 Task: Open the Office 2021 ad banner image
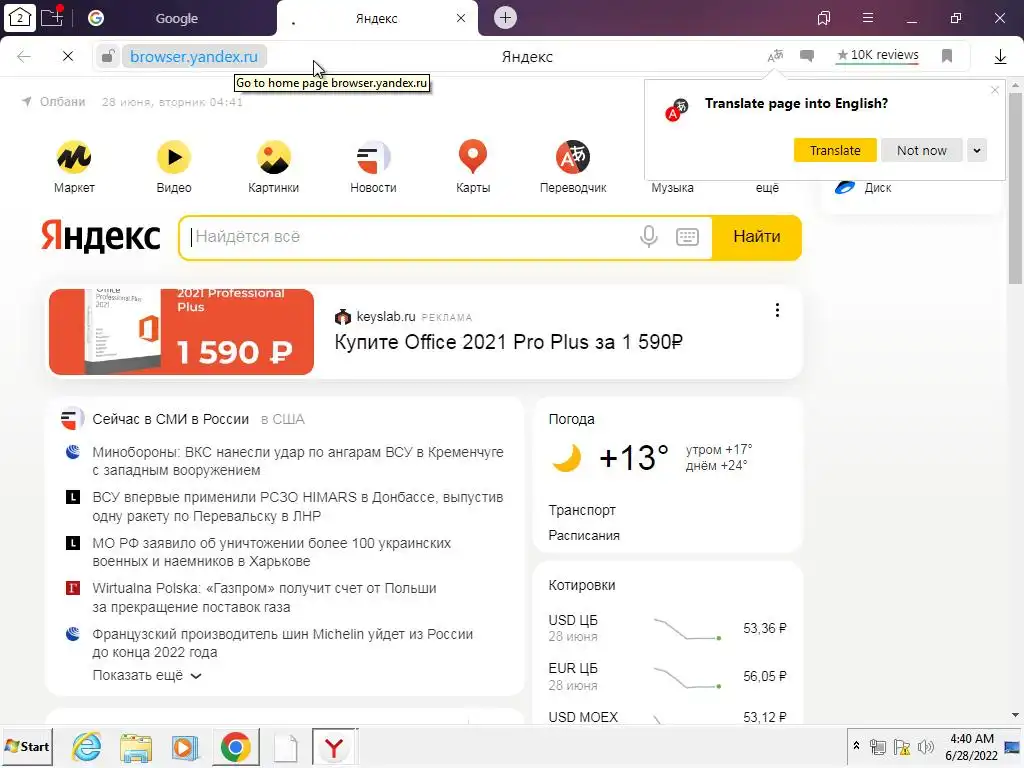pyautogui.click(x=182, y=332)
